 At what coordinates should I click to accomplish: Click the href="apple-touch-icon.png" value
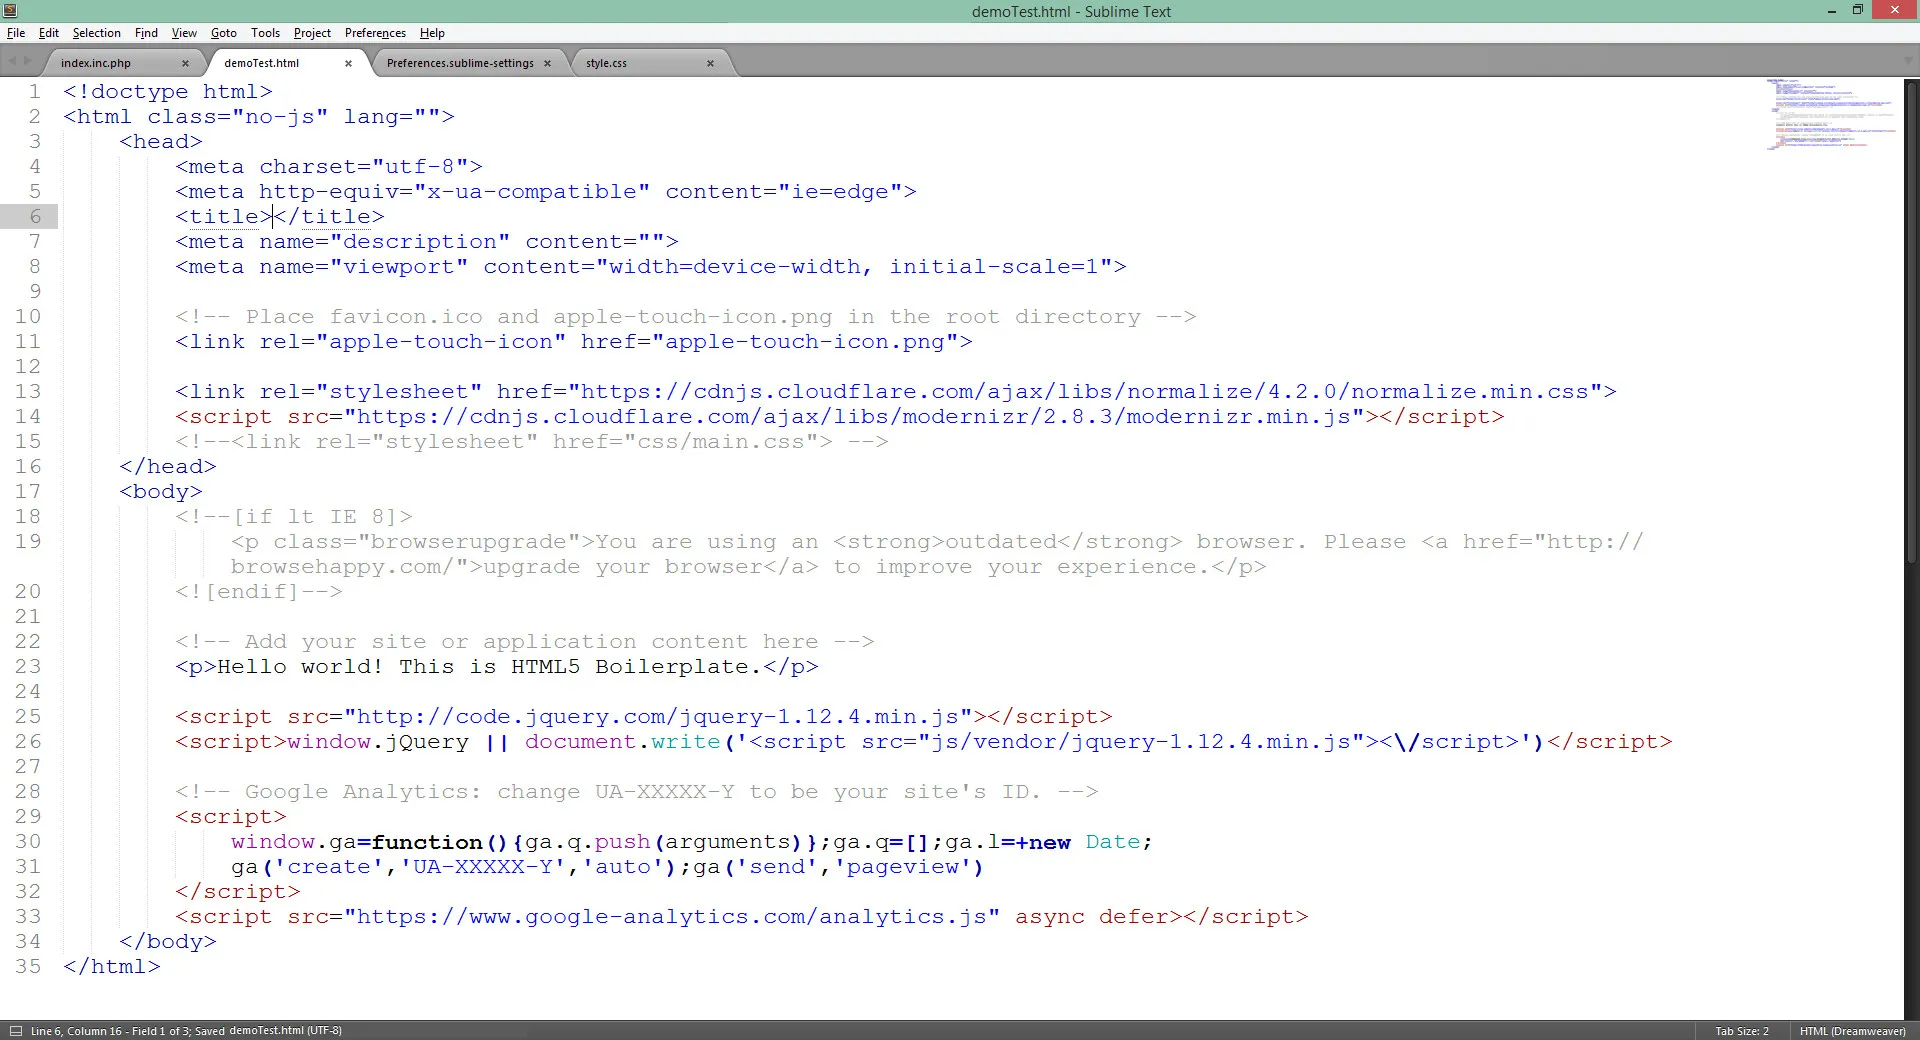coord(770,342)
